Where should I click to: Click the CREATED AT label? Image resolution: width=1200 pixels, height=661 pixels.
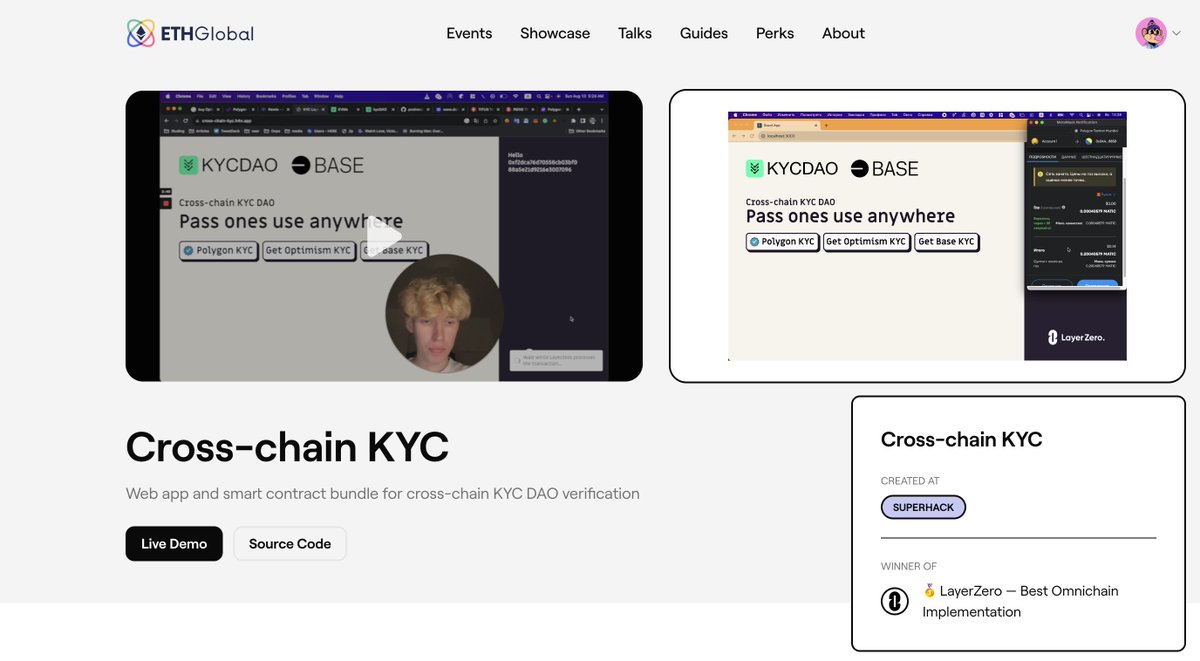click(910, 481)
